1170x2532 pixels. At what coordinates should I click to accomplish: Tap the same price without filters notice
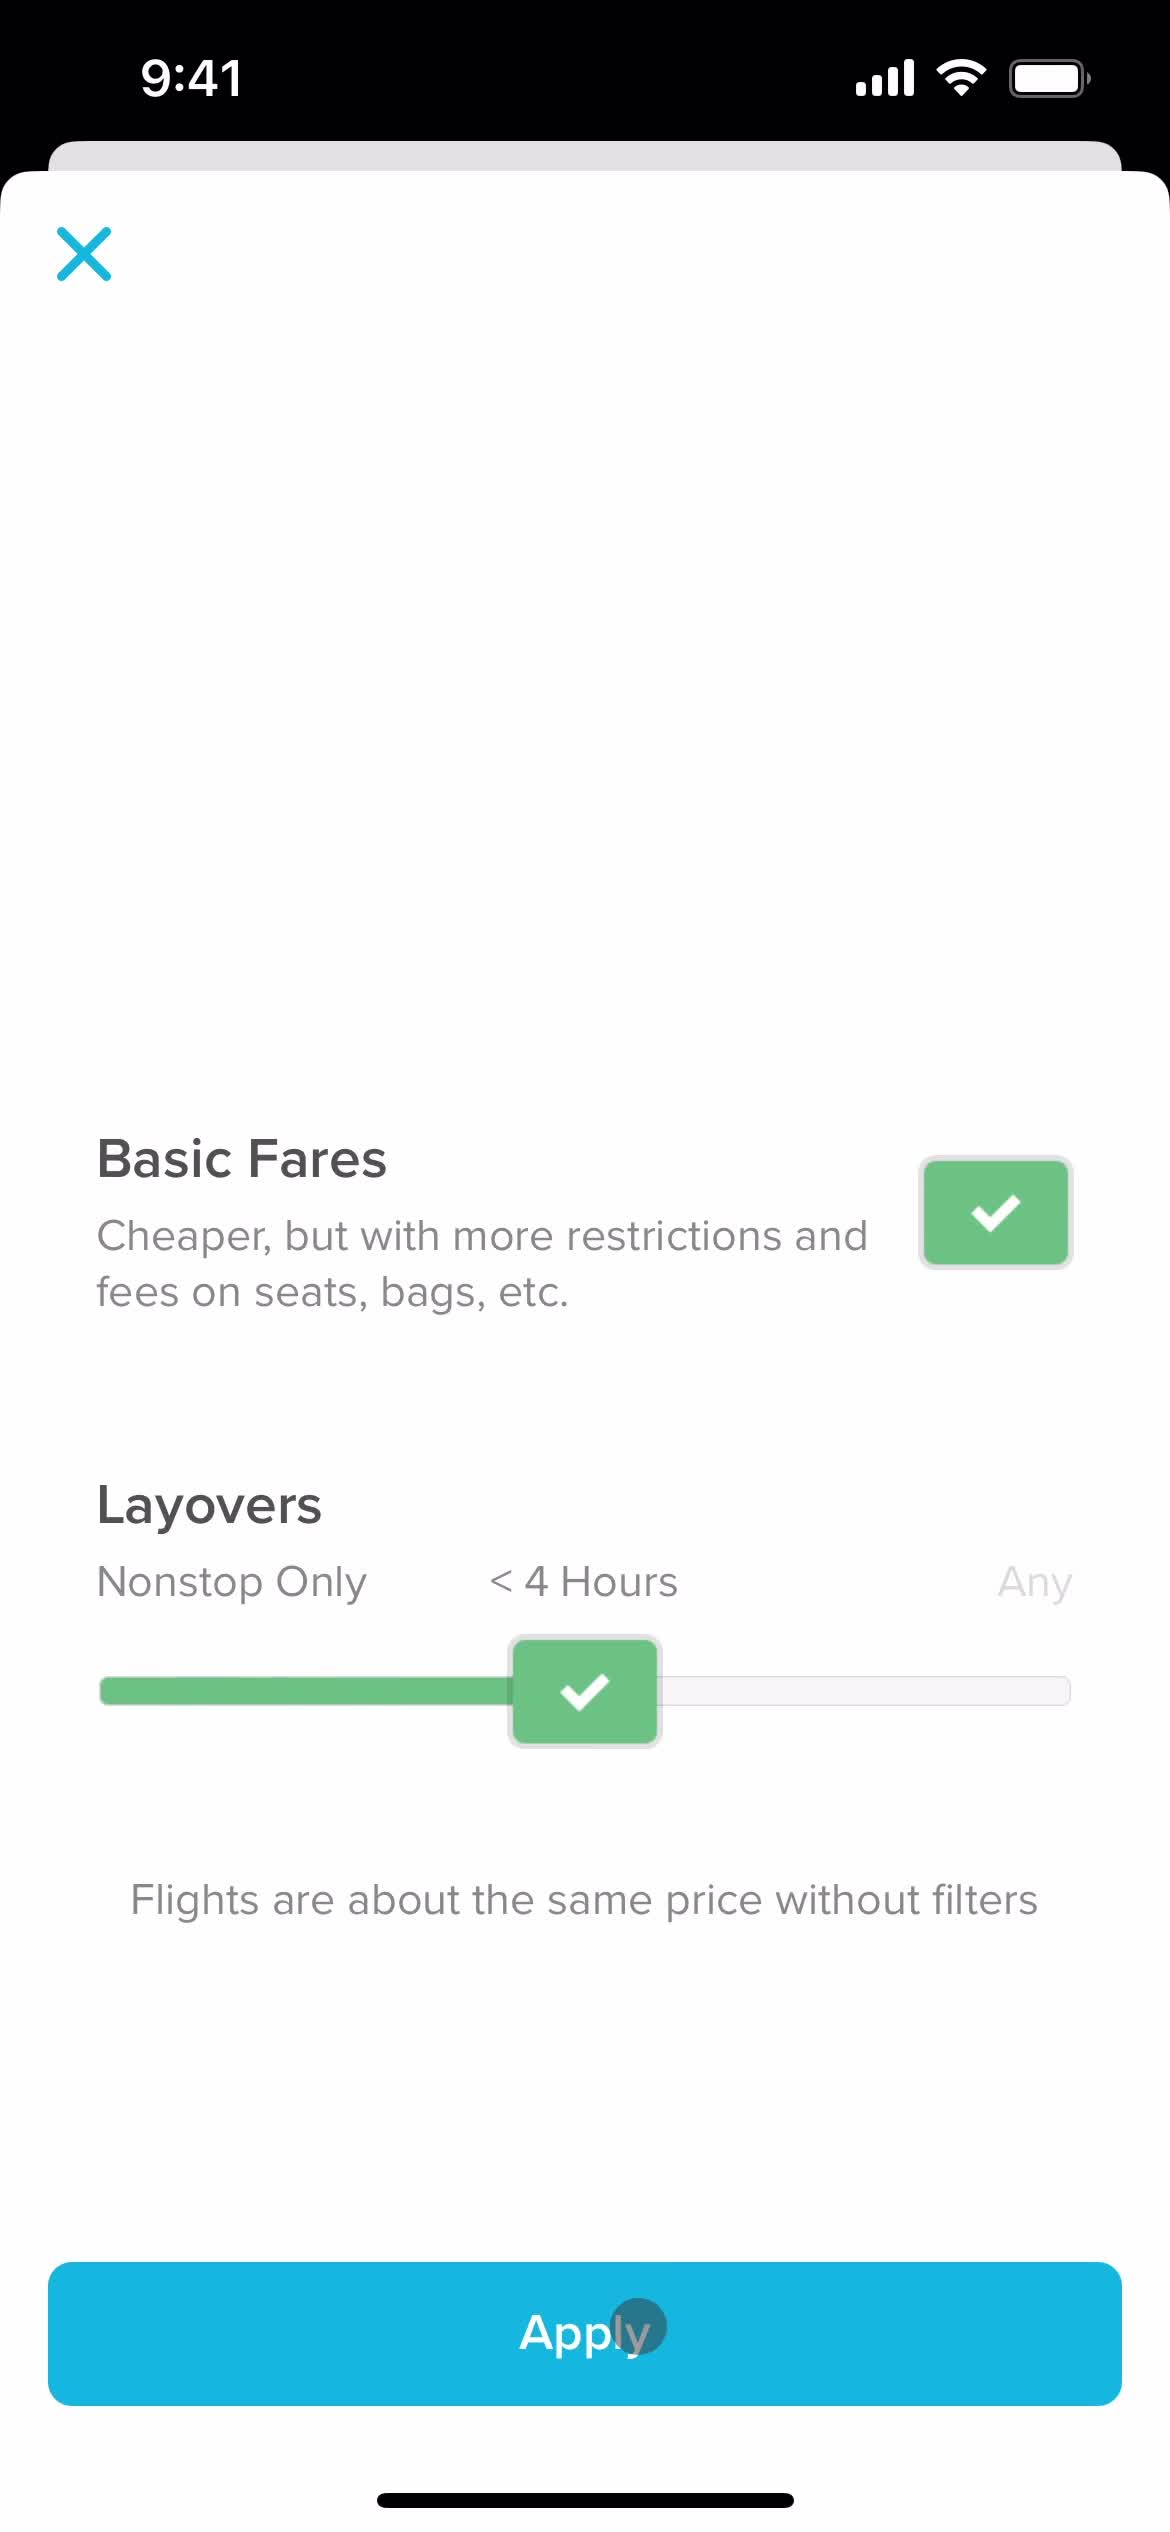point(585,1900)
